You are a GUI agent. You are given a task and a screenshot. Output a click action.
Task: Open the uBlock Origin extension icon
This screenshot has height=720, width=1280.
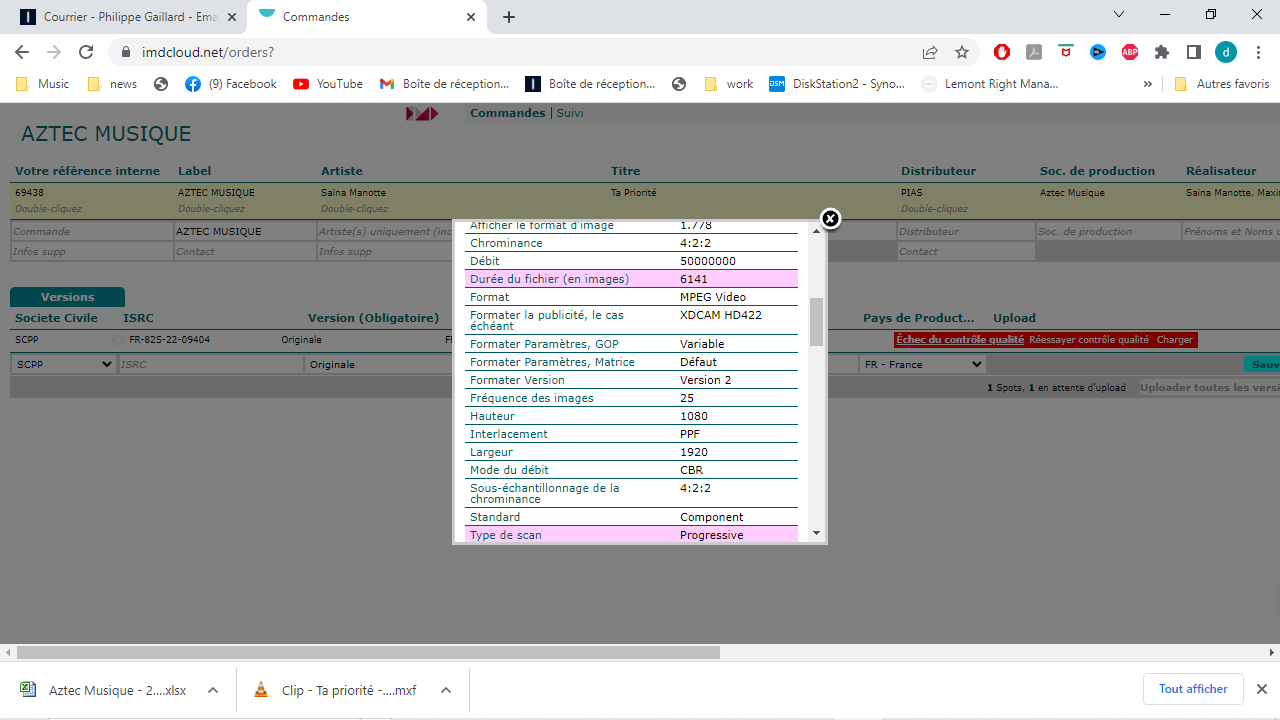tap(1002, 51)
